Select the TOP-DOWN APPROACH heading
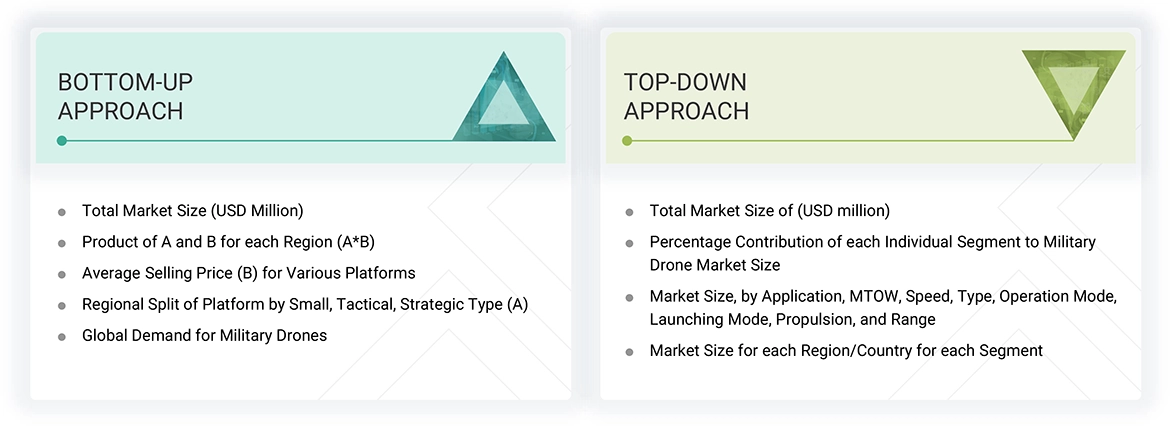The height and width of the screenshot is (426, 1170). [686, 96]
